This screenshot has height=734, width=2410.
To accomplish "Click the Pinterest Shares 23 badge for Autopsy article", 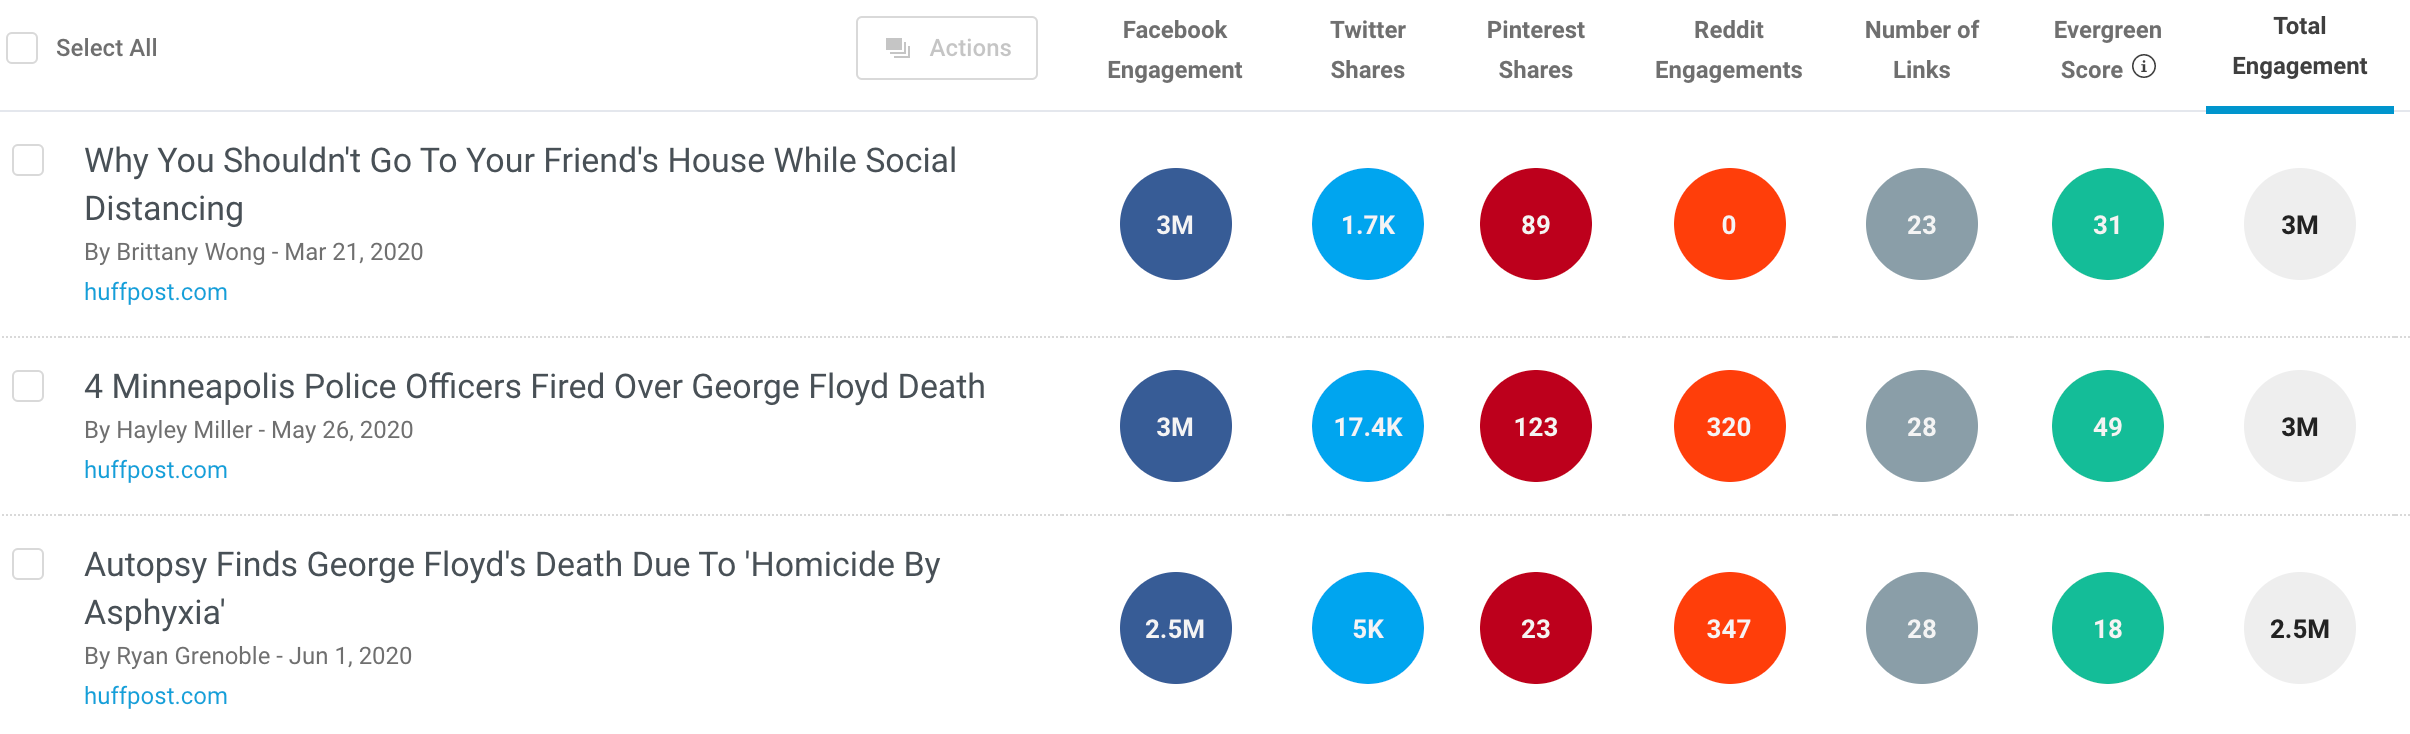I will [1535, 628].
